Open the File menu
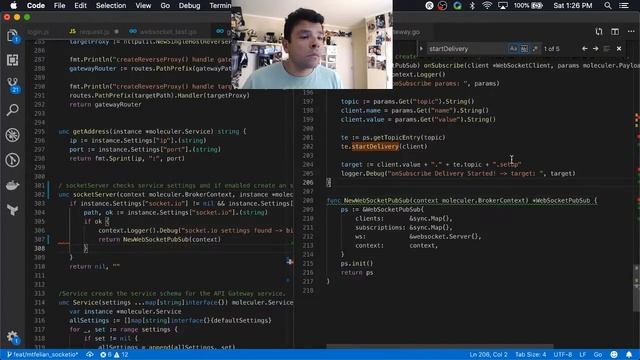The height and width of the screenshot is (360, 640). (x=60, y=5)
